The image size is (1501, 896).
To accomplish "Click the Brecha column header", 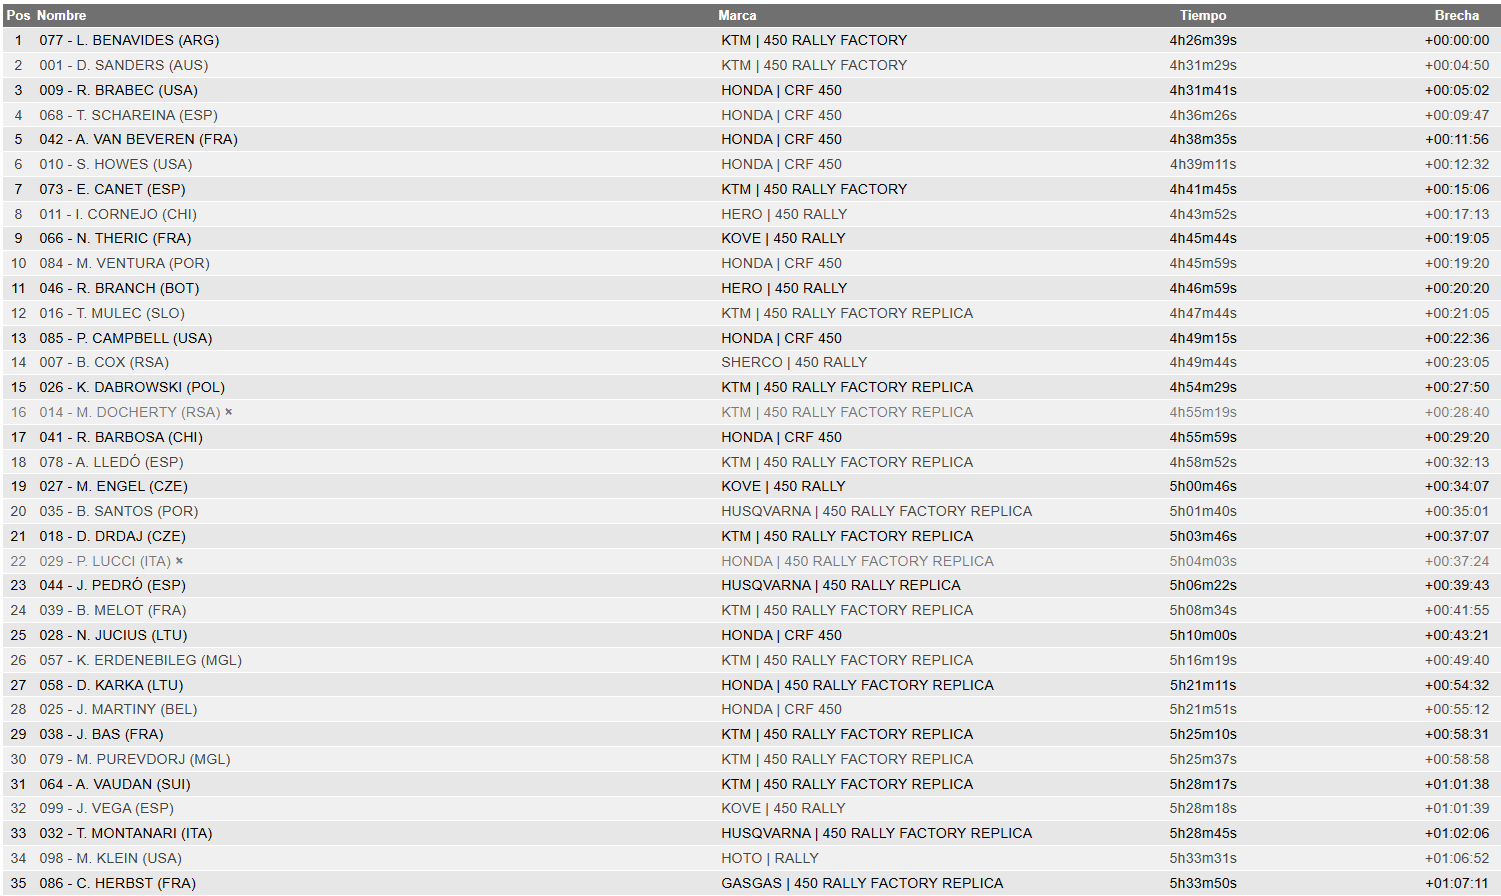I will [x=1457, y=15].
